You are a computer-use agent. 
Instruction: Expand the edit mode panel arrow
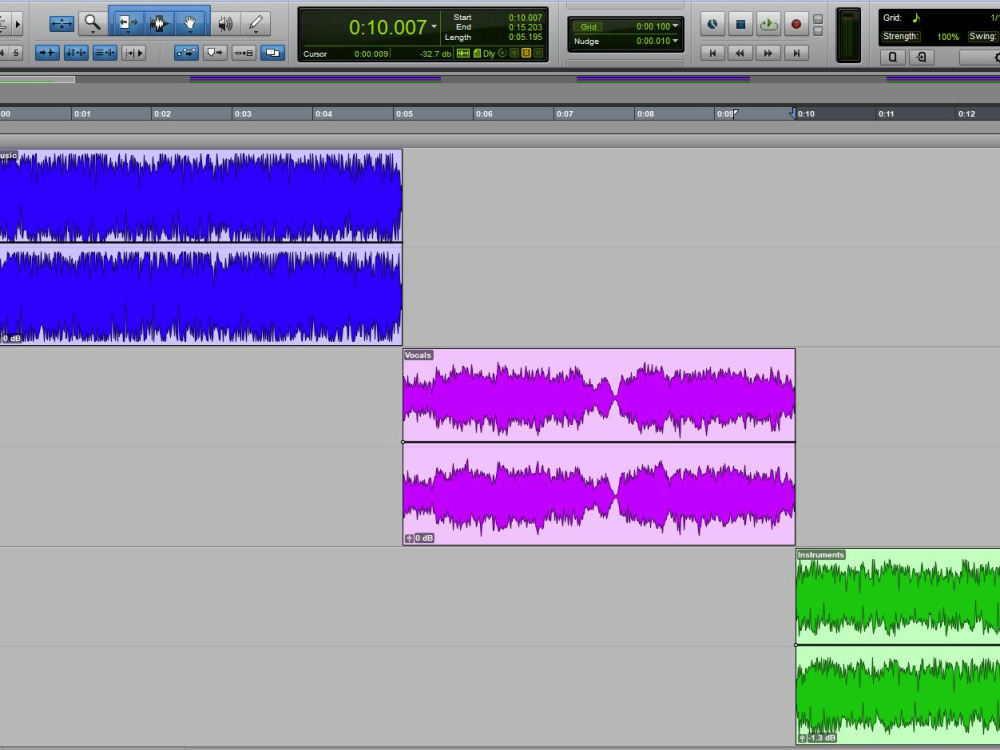[18, 24]
